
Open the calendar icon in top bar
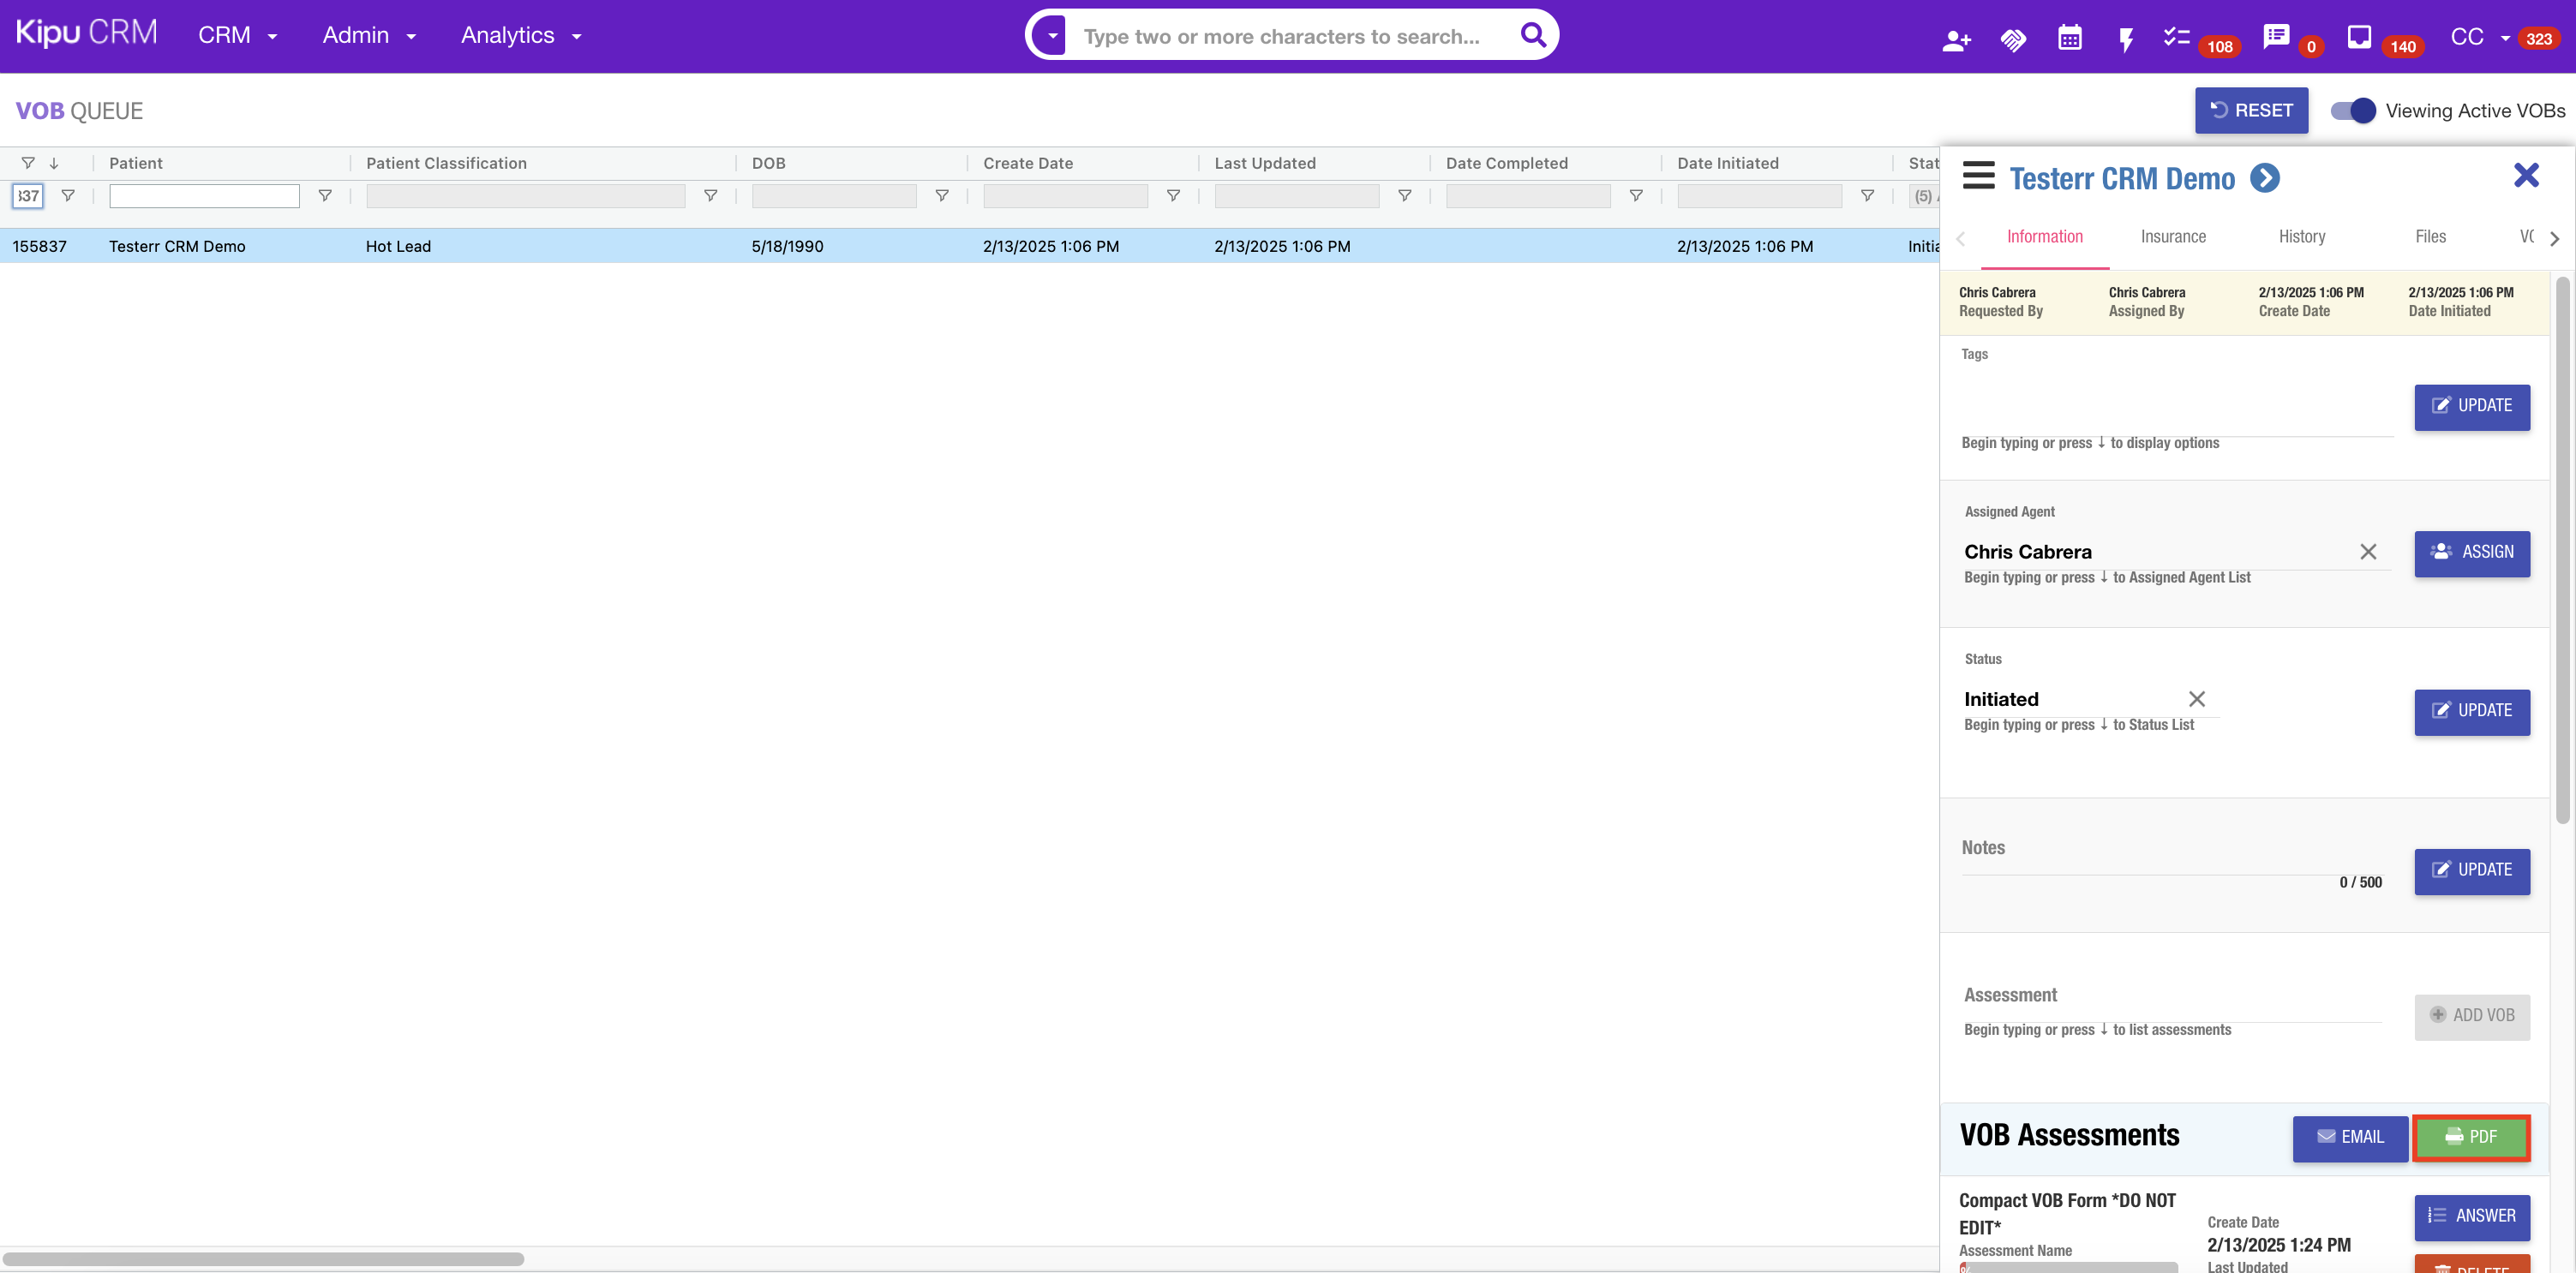(2069, 38)
